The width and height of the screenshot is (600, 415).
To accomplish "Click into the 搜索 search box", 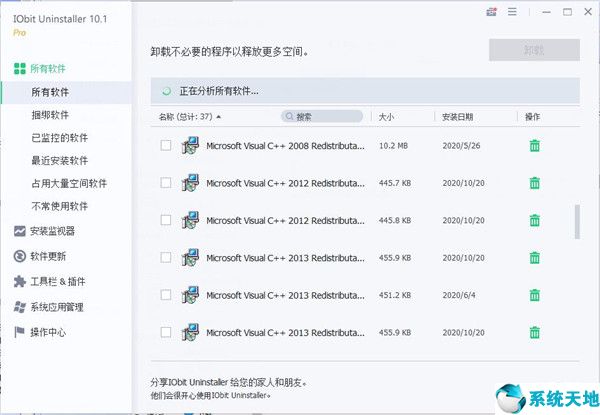I will pos(322,116).
